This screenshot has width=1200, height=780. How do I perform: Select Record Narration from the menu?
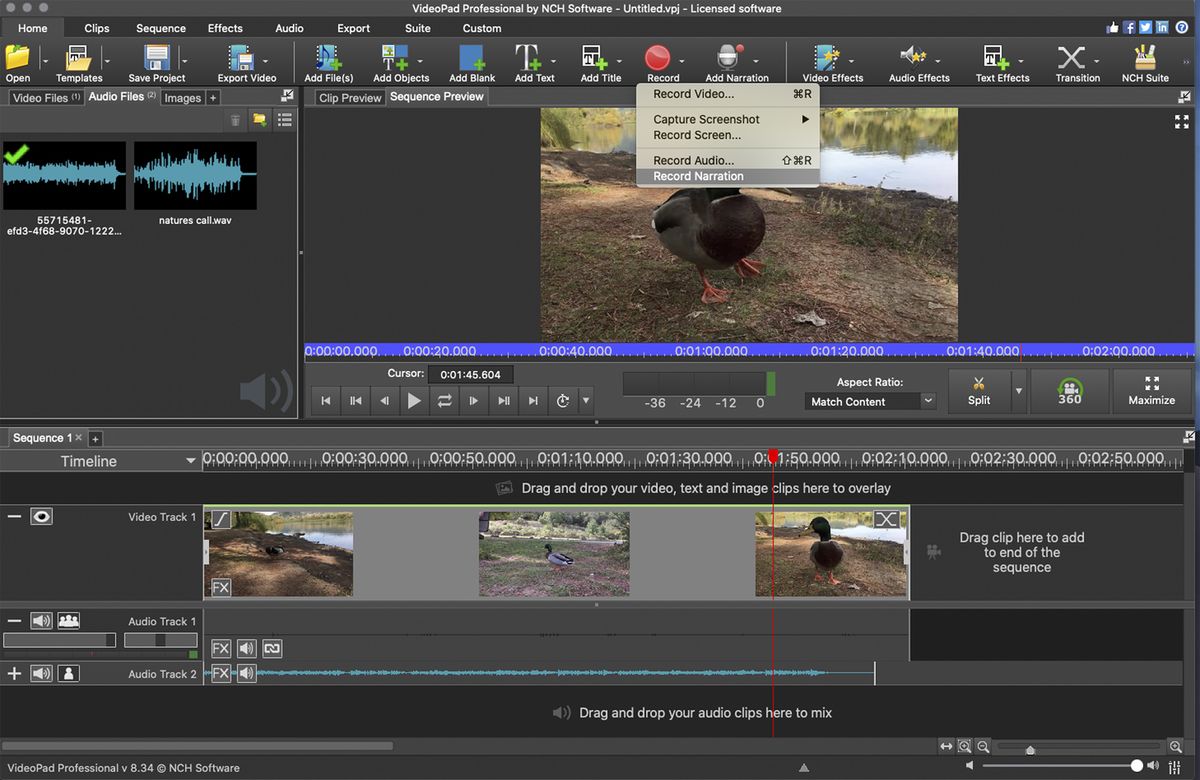click(697, 176)
